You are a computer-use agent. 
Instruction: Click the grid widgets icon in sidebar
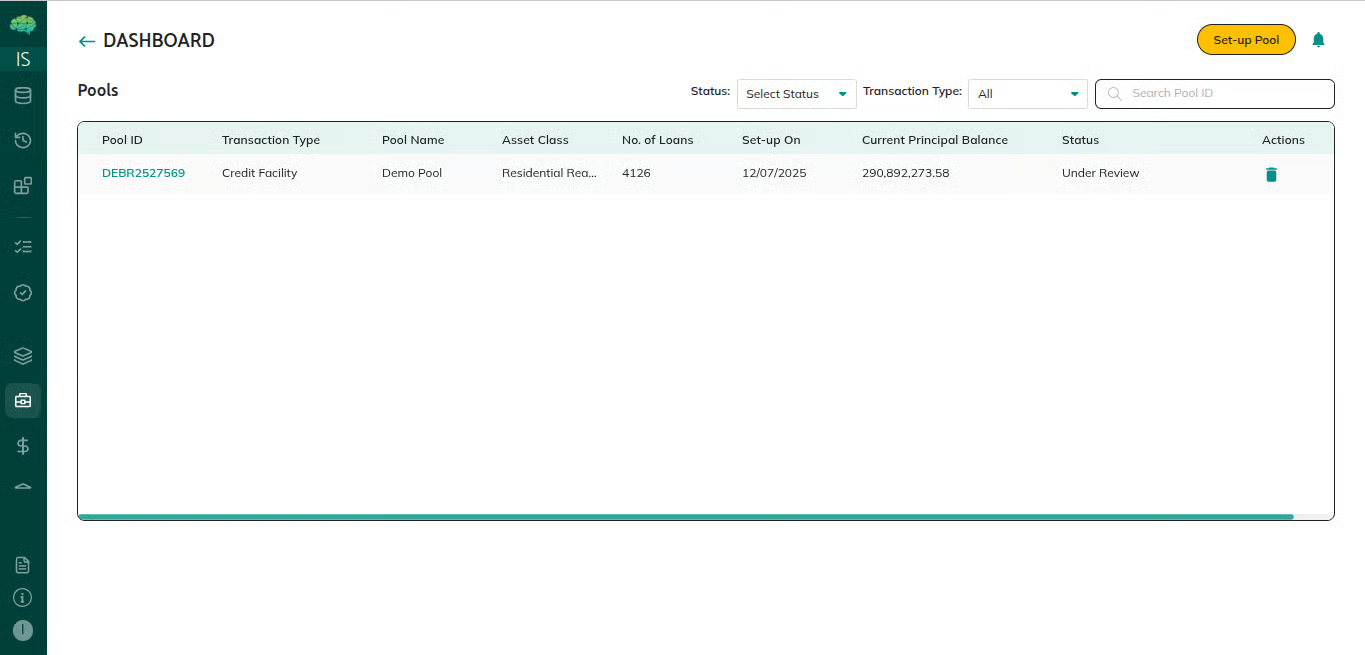click(x=22, y=186)
